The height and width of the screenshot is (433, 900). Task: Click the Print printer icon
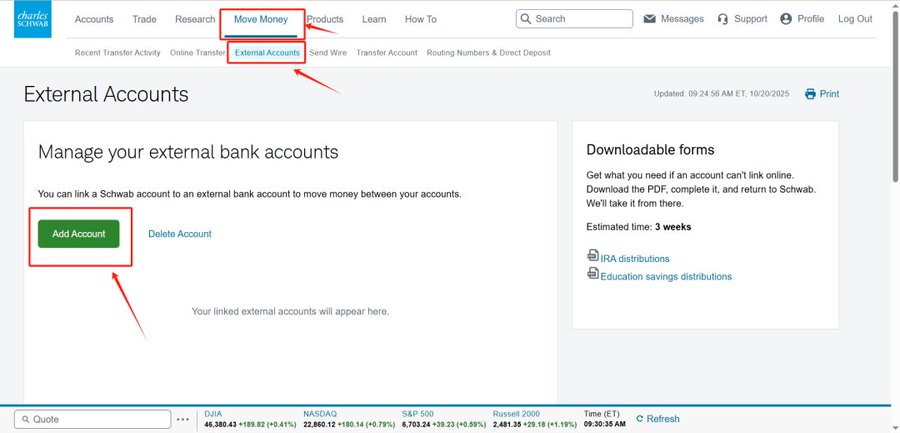pyautogui.click(x=810, y=94)
